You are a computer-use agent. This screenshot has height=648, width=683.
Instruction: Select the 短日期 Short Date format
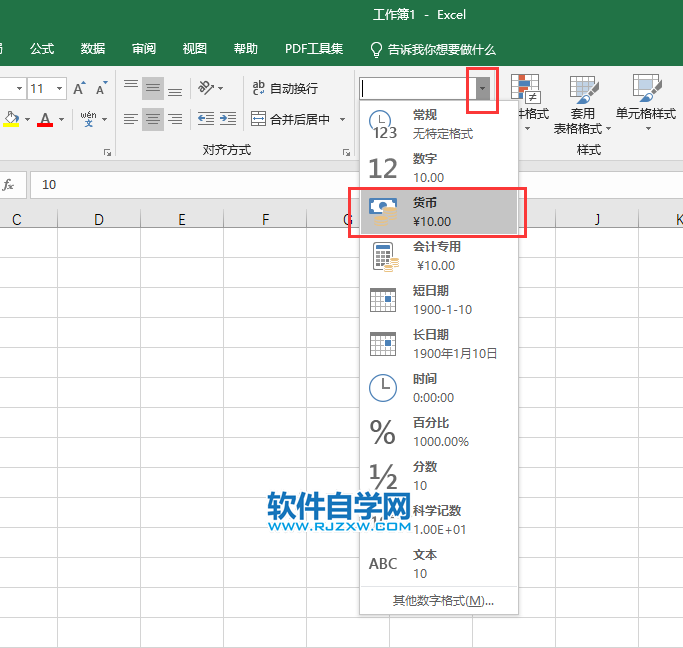click(x=439, y=300)
